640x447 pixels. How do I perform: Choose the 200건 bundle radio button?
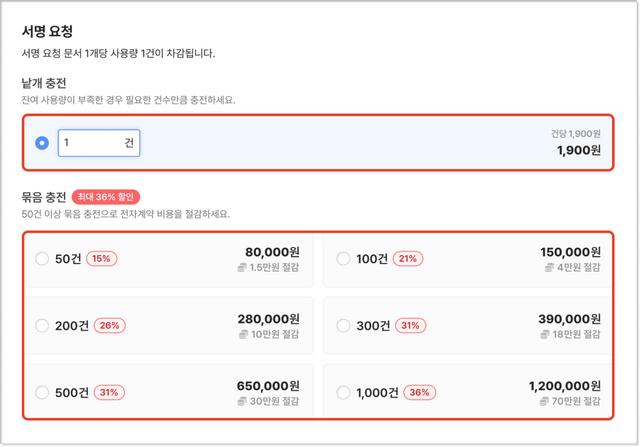pyautogui.click(x=42, y=325)
